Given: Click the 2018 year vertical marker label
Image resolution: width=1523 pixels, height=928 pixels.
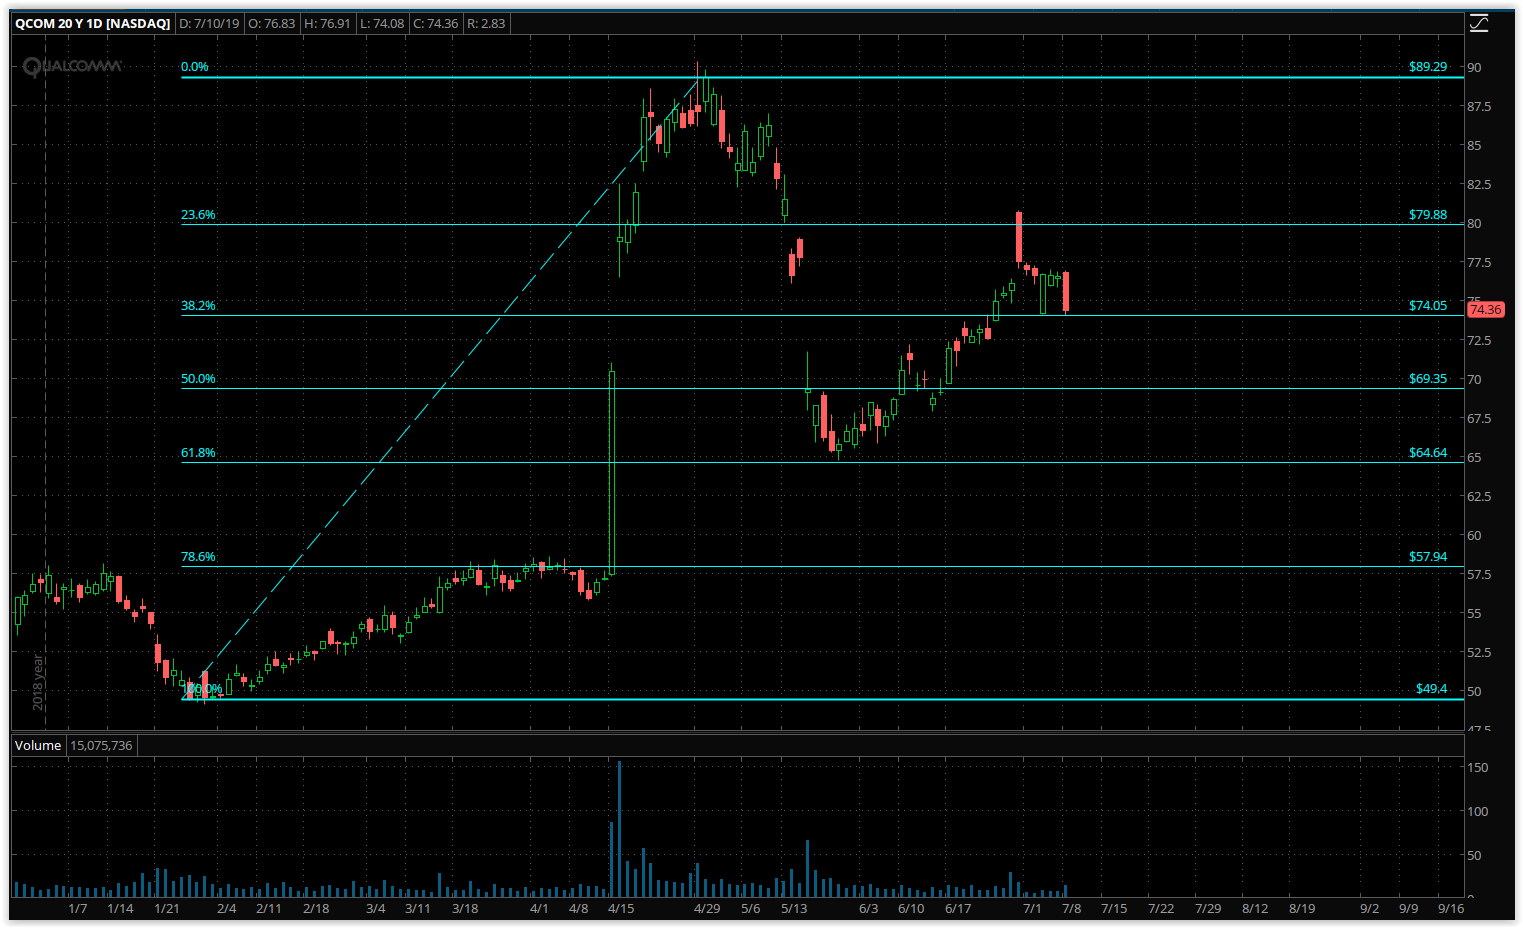Looking at the screenshot, I should click(x=38, y=682).
